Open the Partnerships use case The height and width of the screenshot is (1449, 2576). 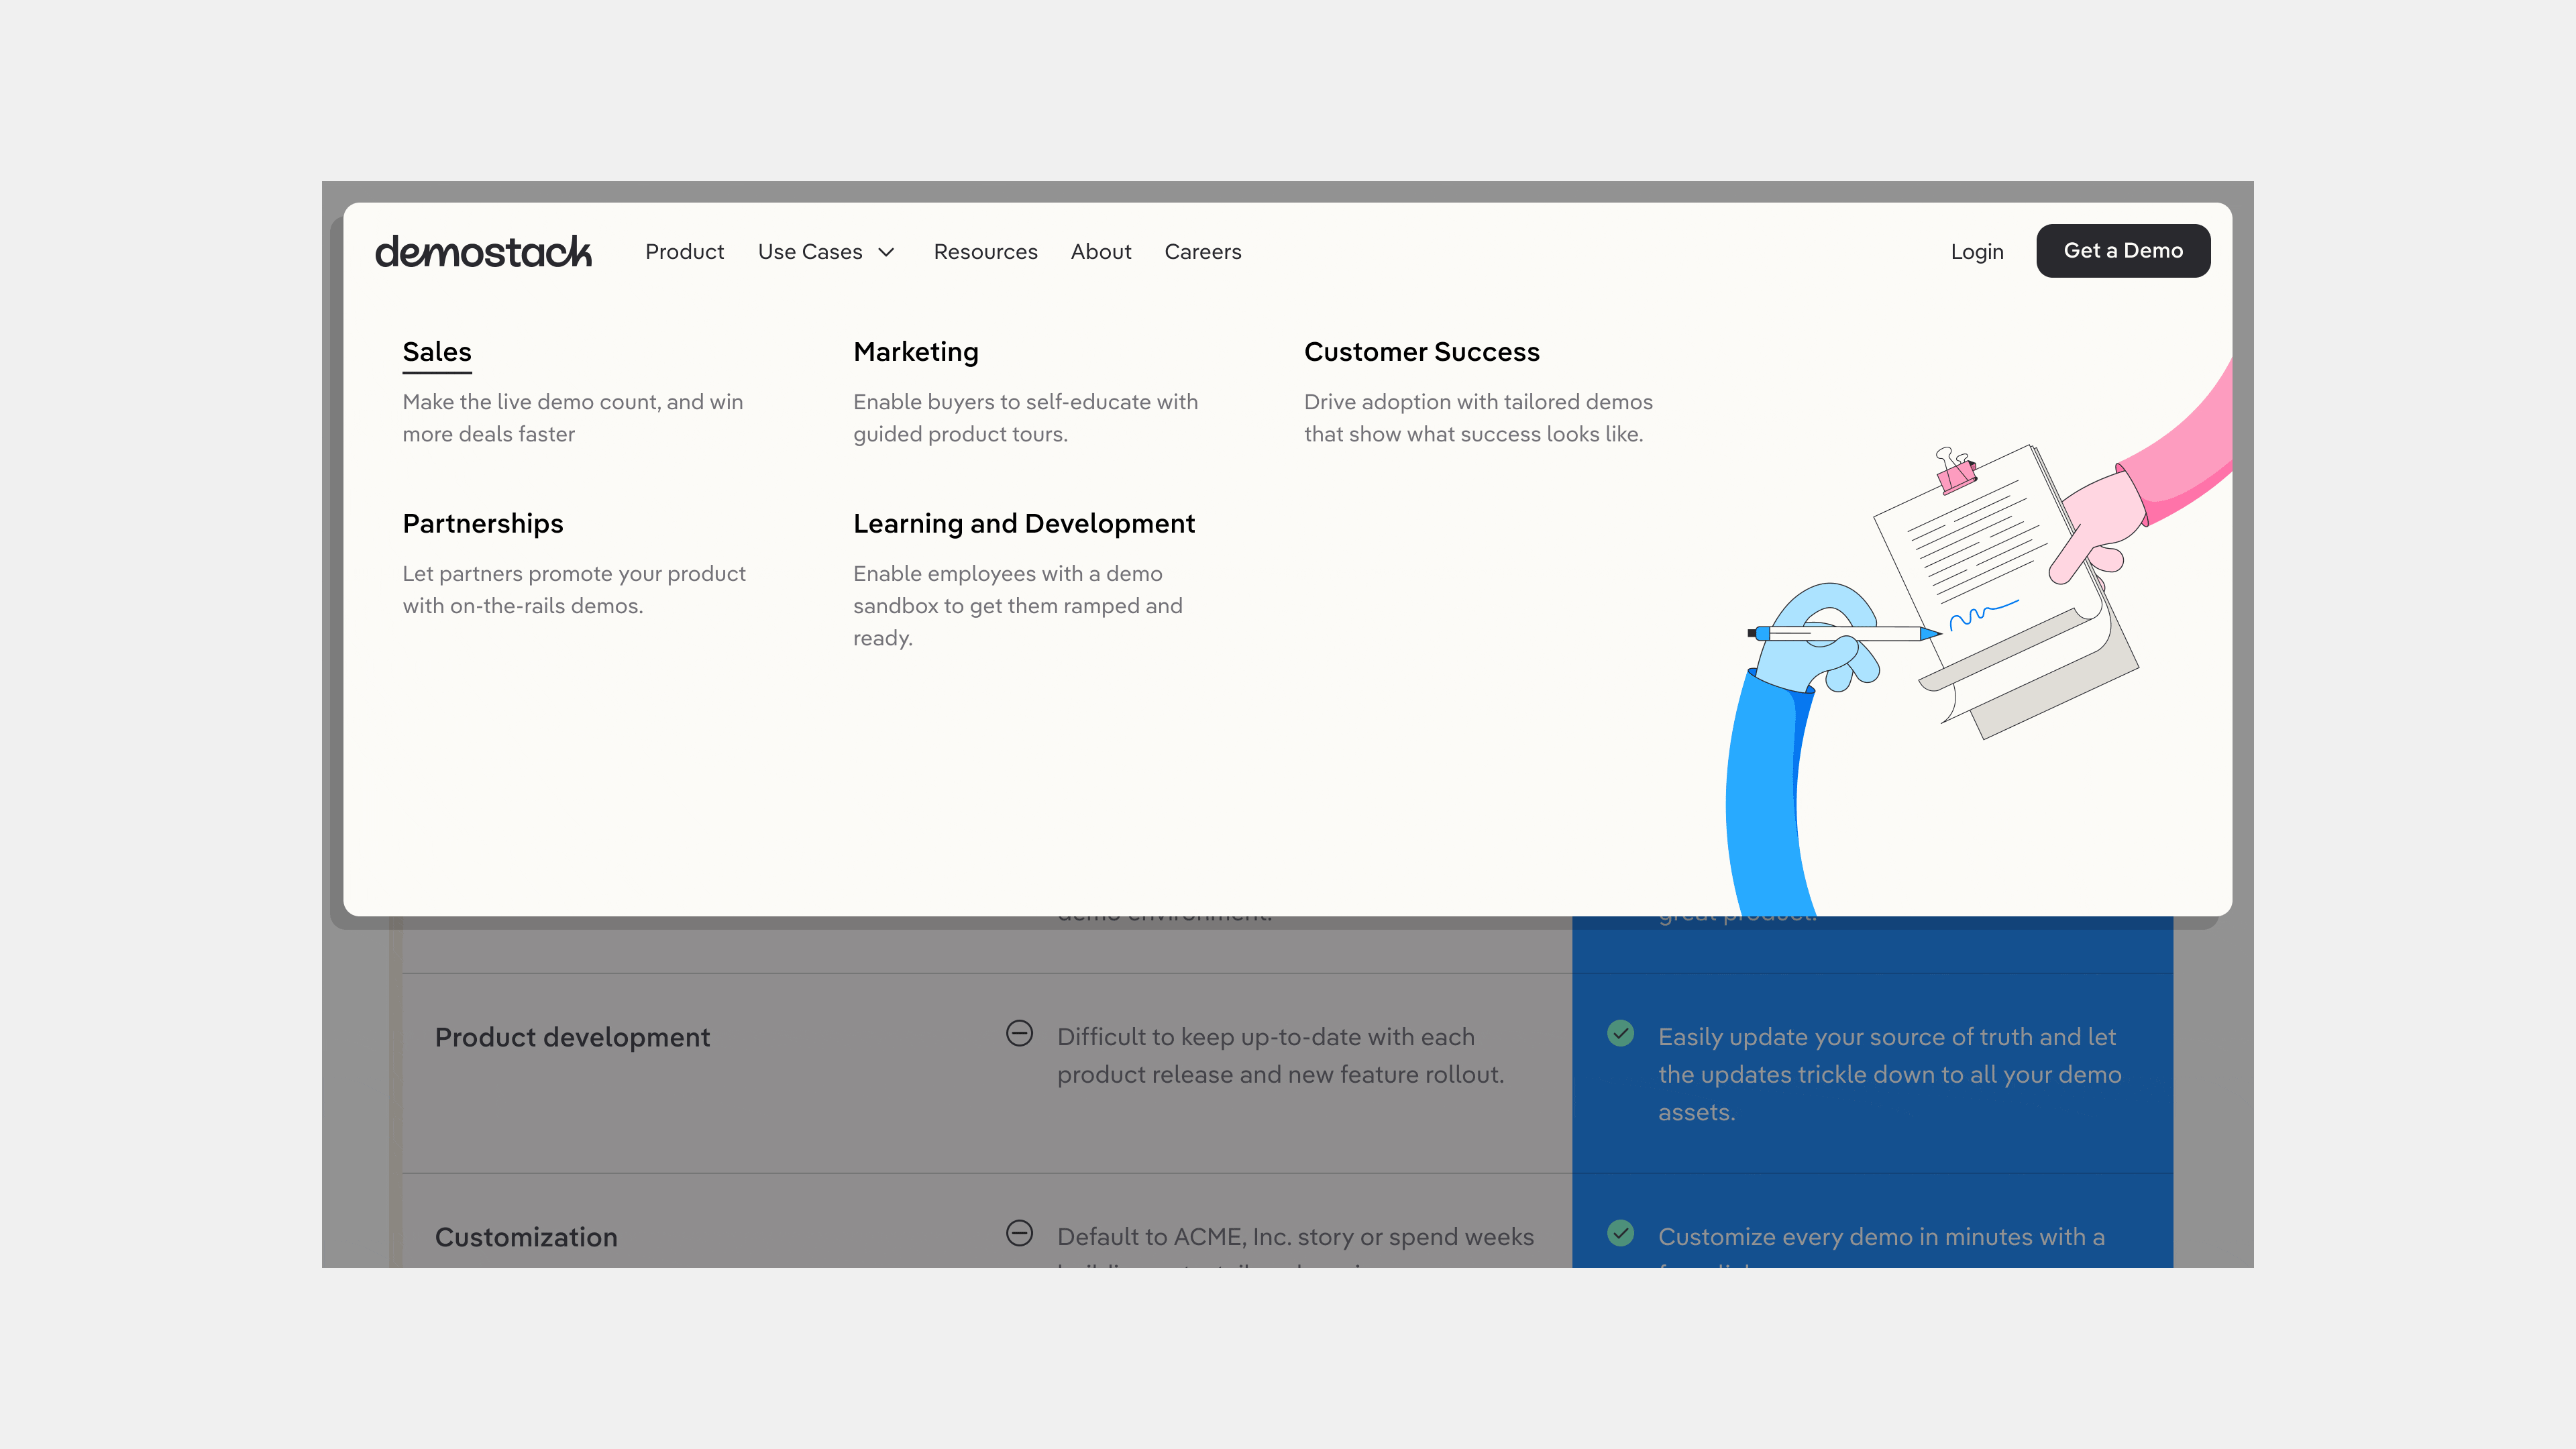click(483, 524)
